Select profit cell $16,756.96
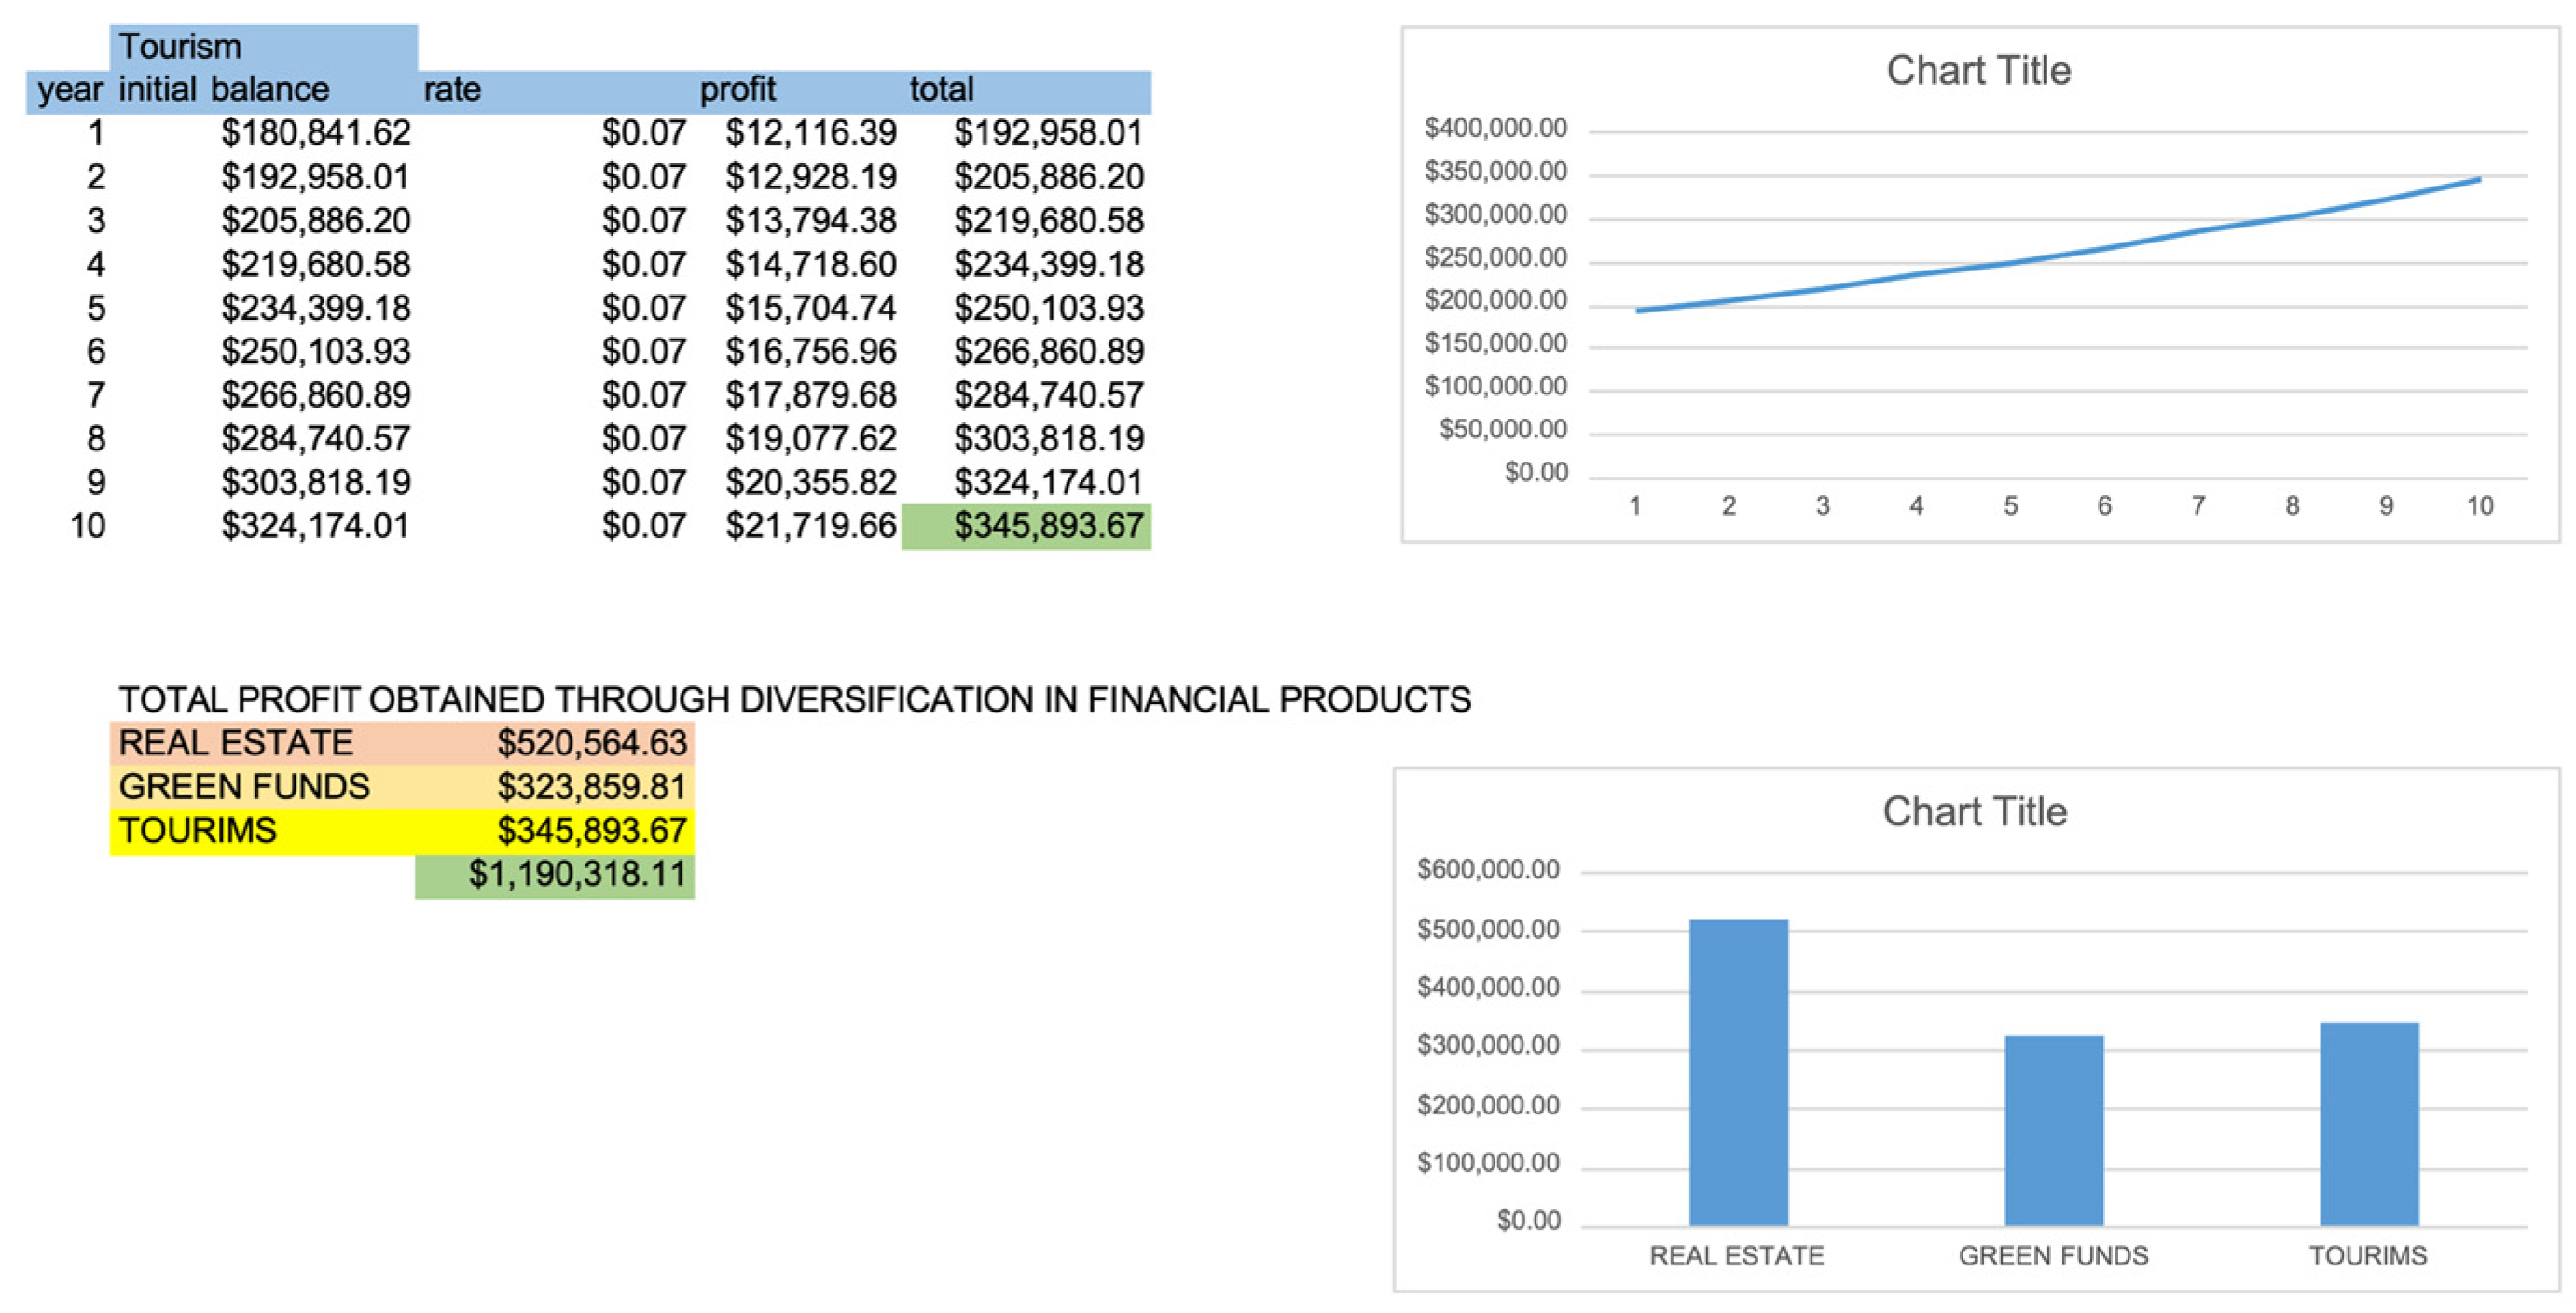The width and height of the screenshot is (2576, 1313). (x=811, y=352)
